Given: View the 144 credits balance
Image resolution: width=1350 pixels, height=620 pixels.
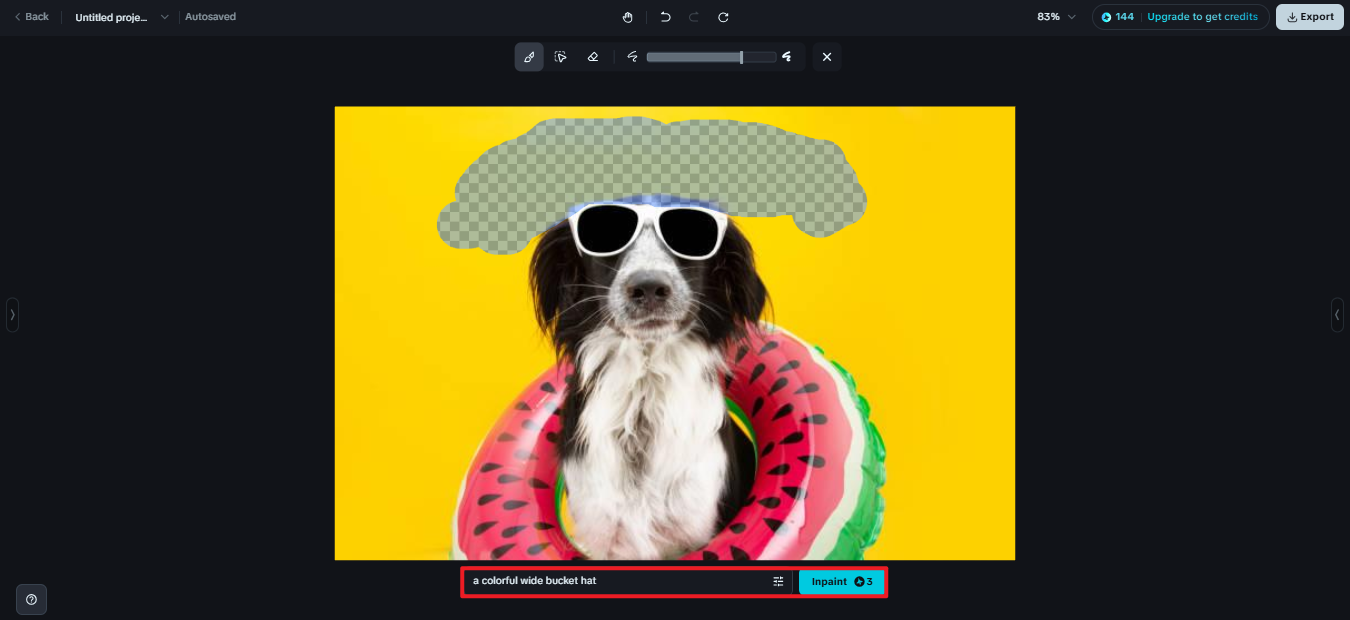Looking at the screenshot, I should [1118, 17].
